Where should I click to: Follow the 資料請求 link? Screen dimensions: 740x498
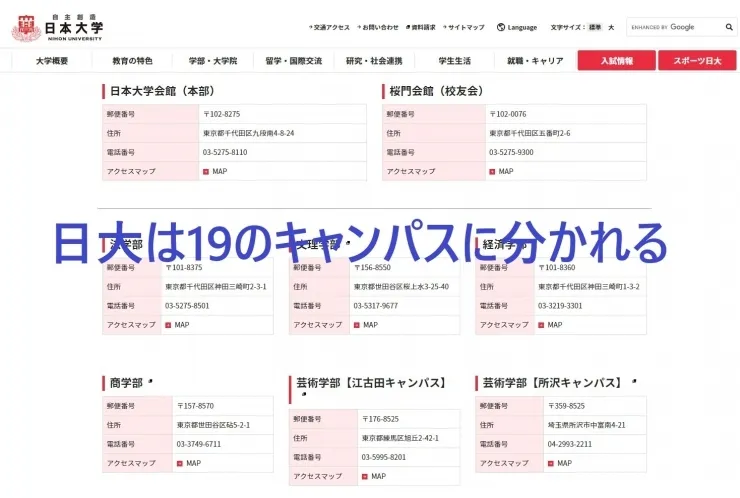click(x=421, y=27)
